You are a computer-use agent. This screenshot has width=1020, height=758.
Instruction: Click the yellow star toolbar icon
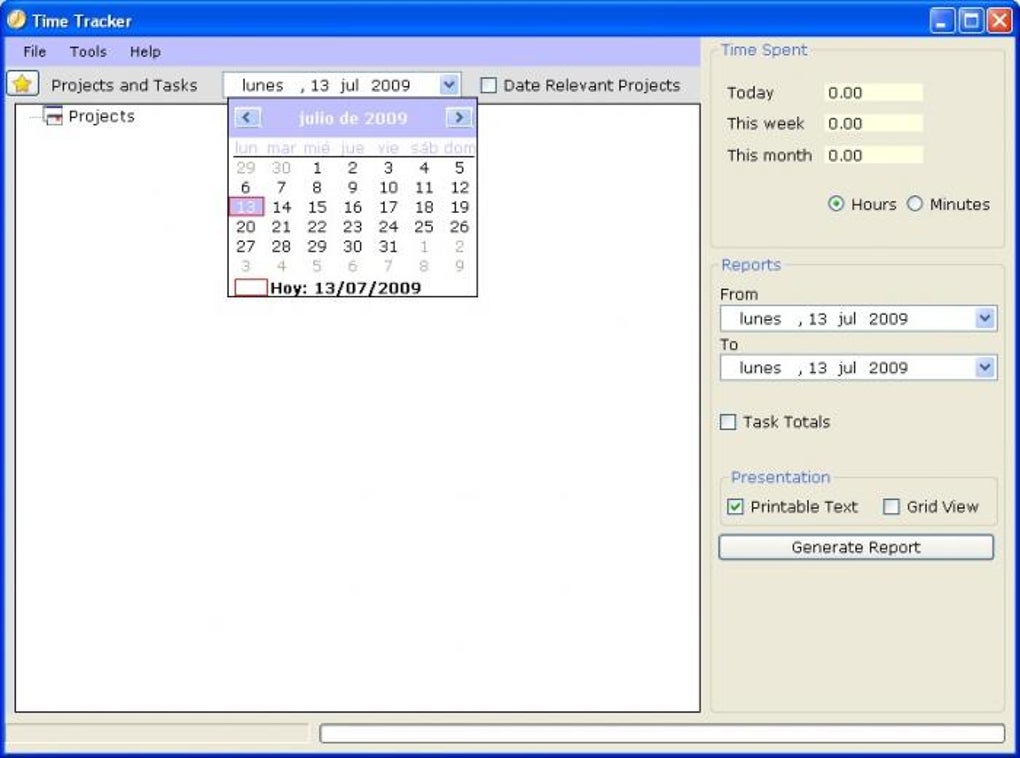coord(21,83)
